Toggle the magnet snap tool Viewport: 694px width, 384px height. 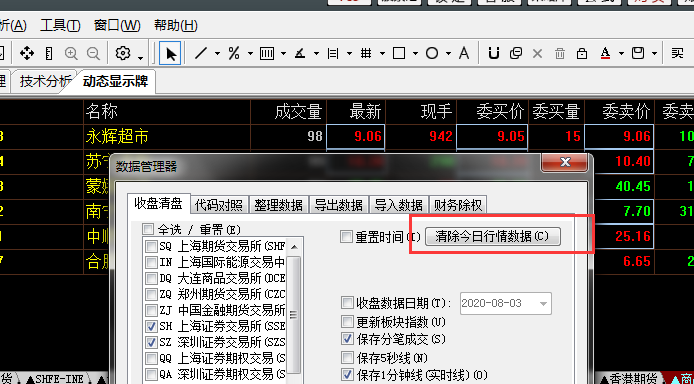[x=494, y=54]
